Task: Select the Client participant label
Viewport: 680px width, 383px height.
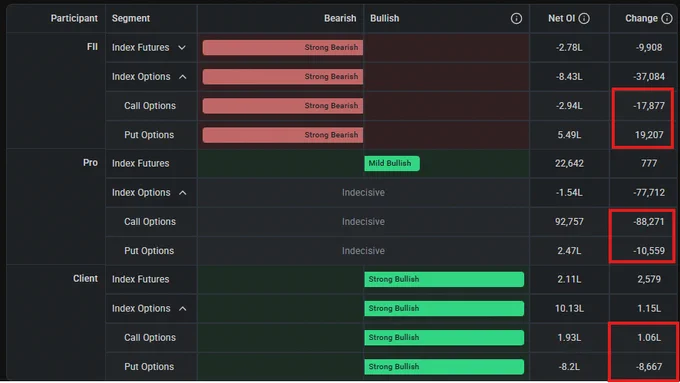Action: pos(85,278)
